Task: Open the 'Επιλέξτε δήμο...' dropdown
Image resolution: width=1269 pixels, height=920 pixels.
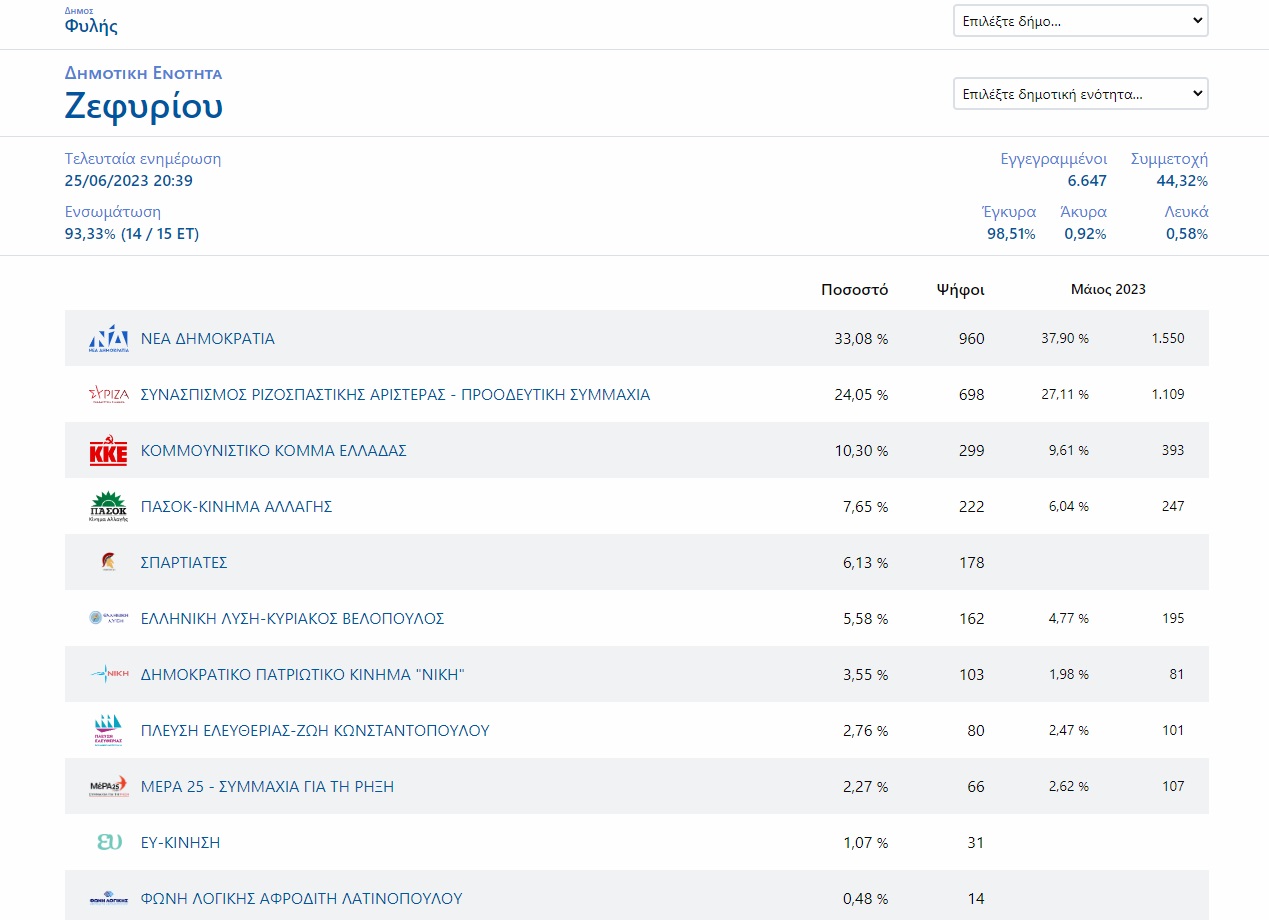Action: pyautogui.click(x=1080, y=21)
